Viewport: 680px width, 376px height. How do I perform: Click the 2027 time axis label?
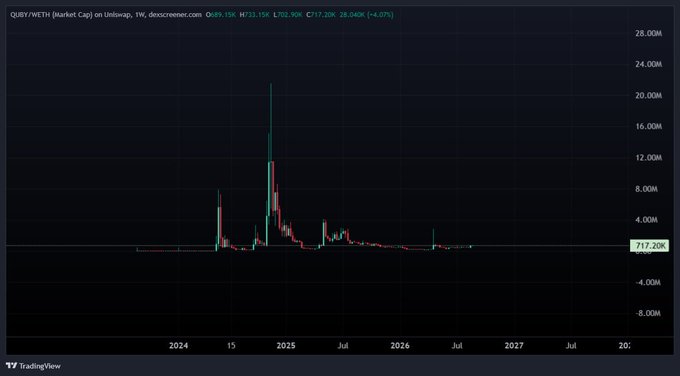pyautogui.click(x=514, y=346)
